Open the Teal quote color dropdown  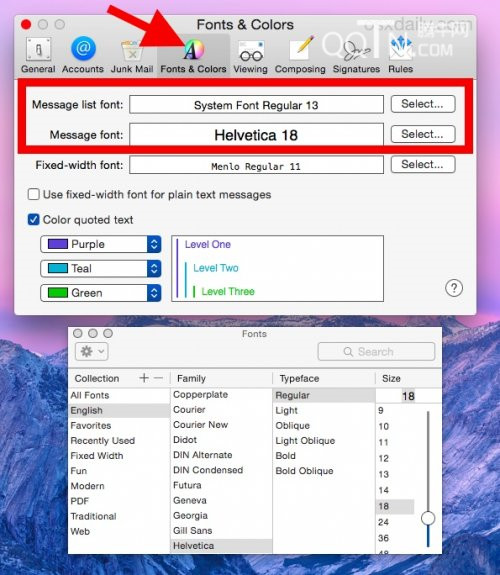click(x=101, y=268)
